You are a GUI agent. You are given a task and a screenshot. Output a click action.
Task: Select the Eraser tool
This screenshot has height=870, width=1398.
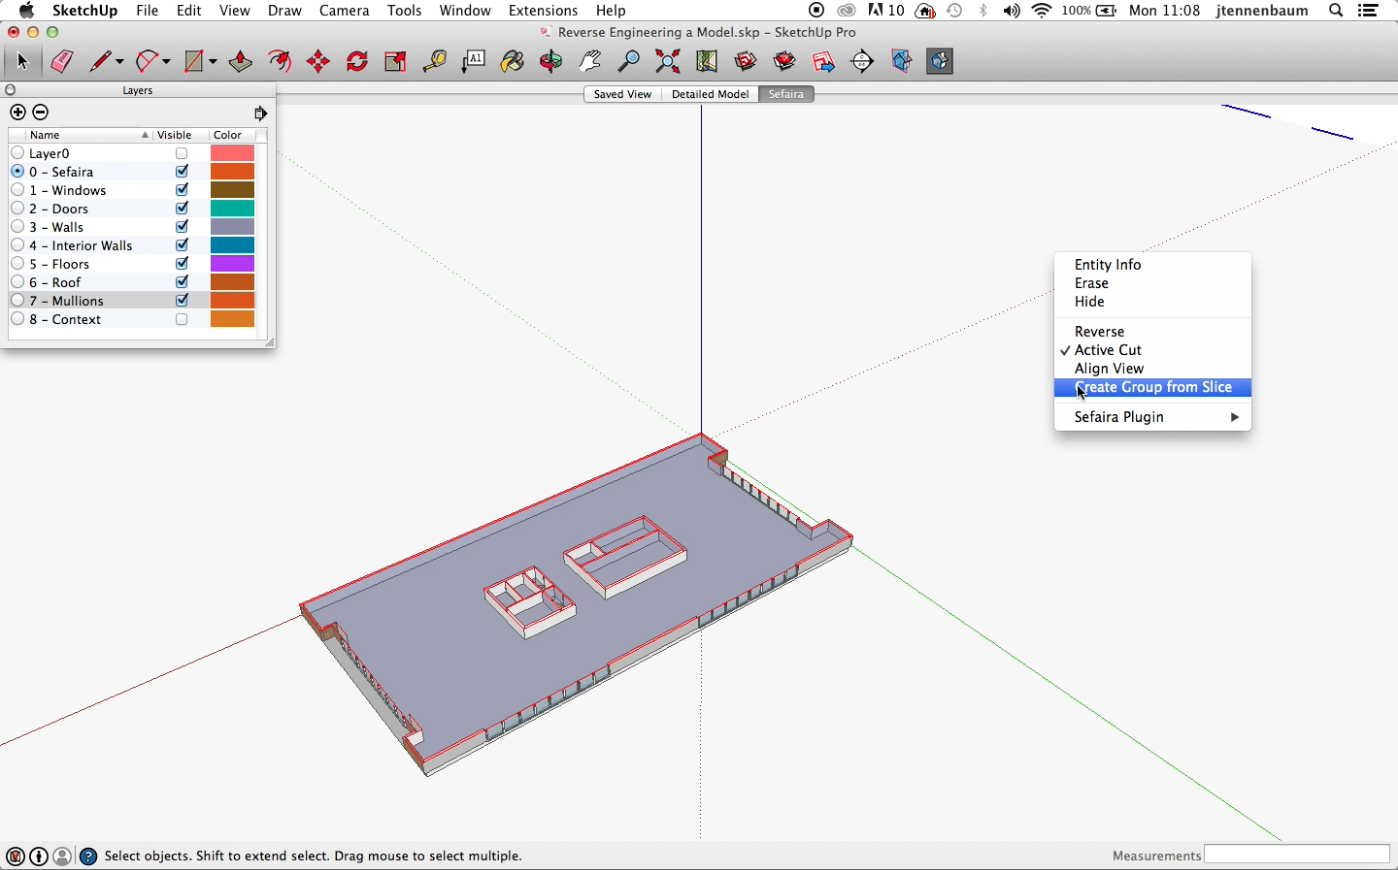61,62
